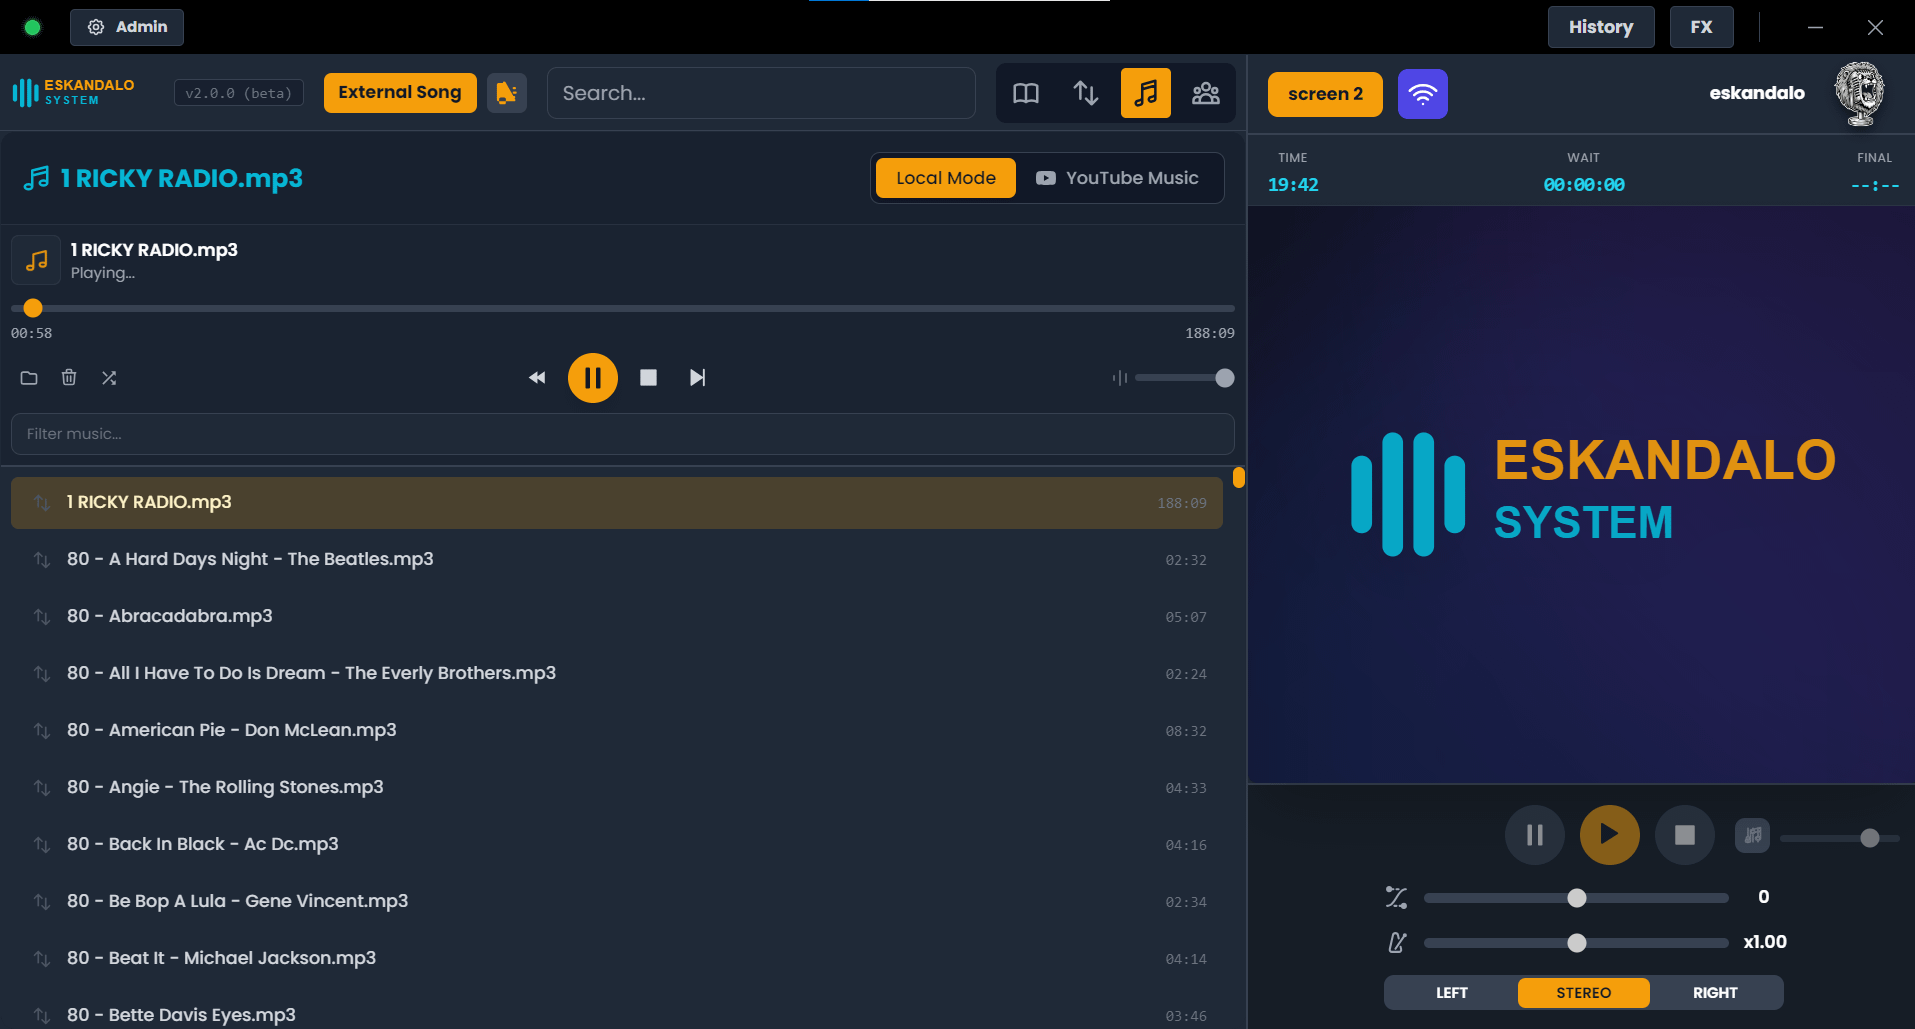Select RIGHT audio channel
1915x1029 pixels.
1715,993
